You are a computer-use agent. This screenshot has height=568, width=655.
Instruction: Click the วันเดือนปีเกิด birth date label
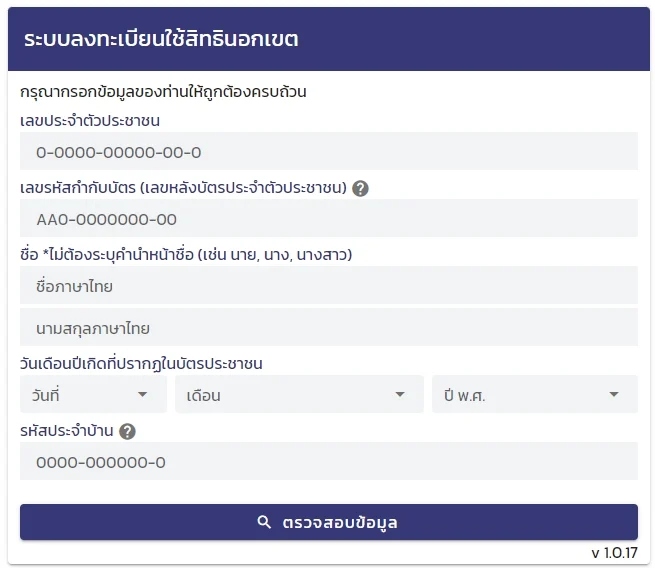pyautogui.click(x=148, y=363)
